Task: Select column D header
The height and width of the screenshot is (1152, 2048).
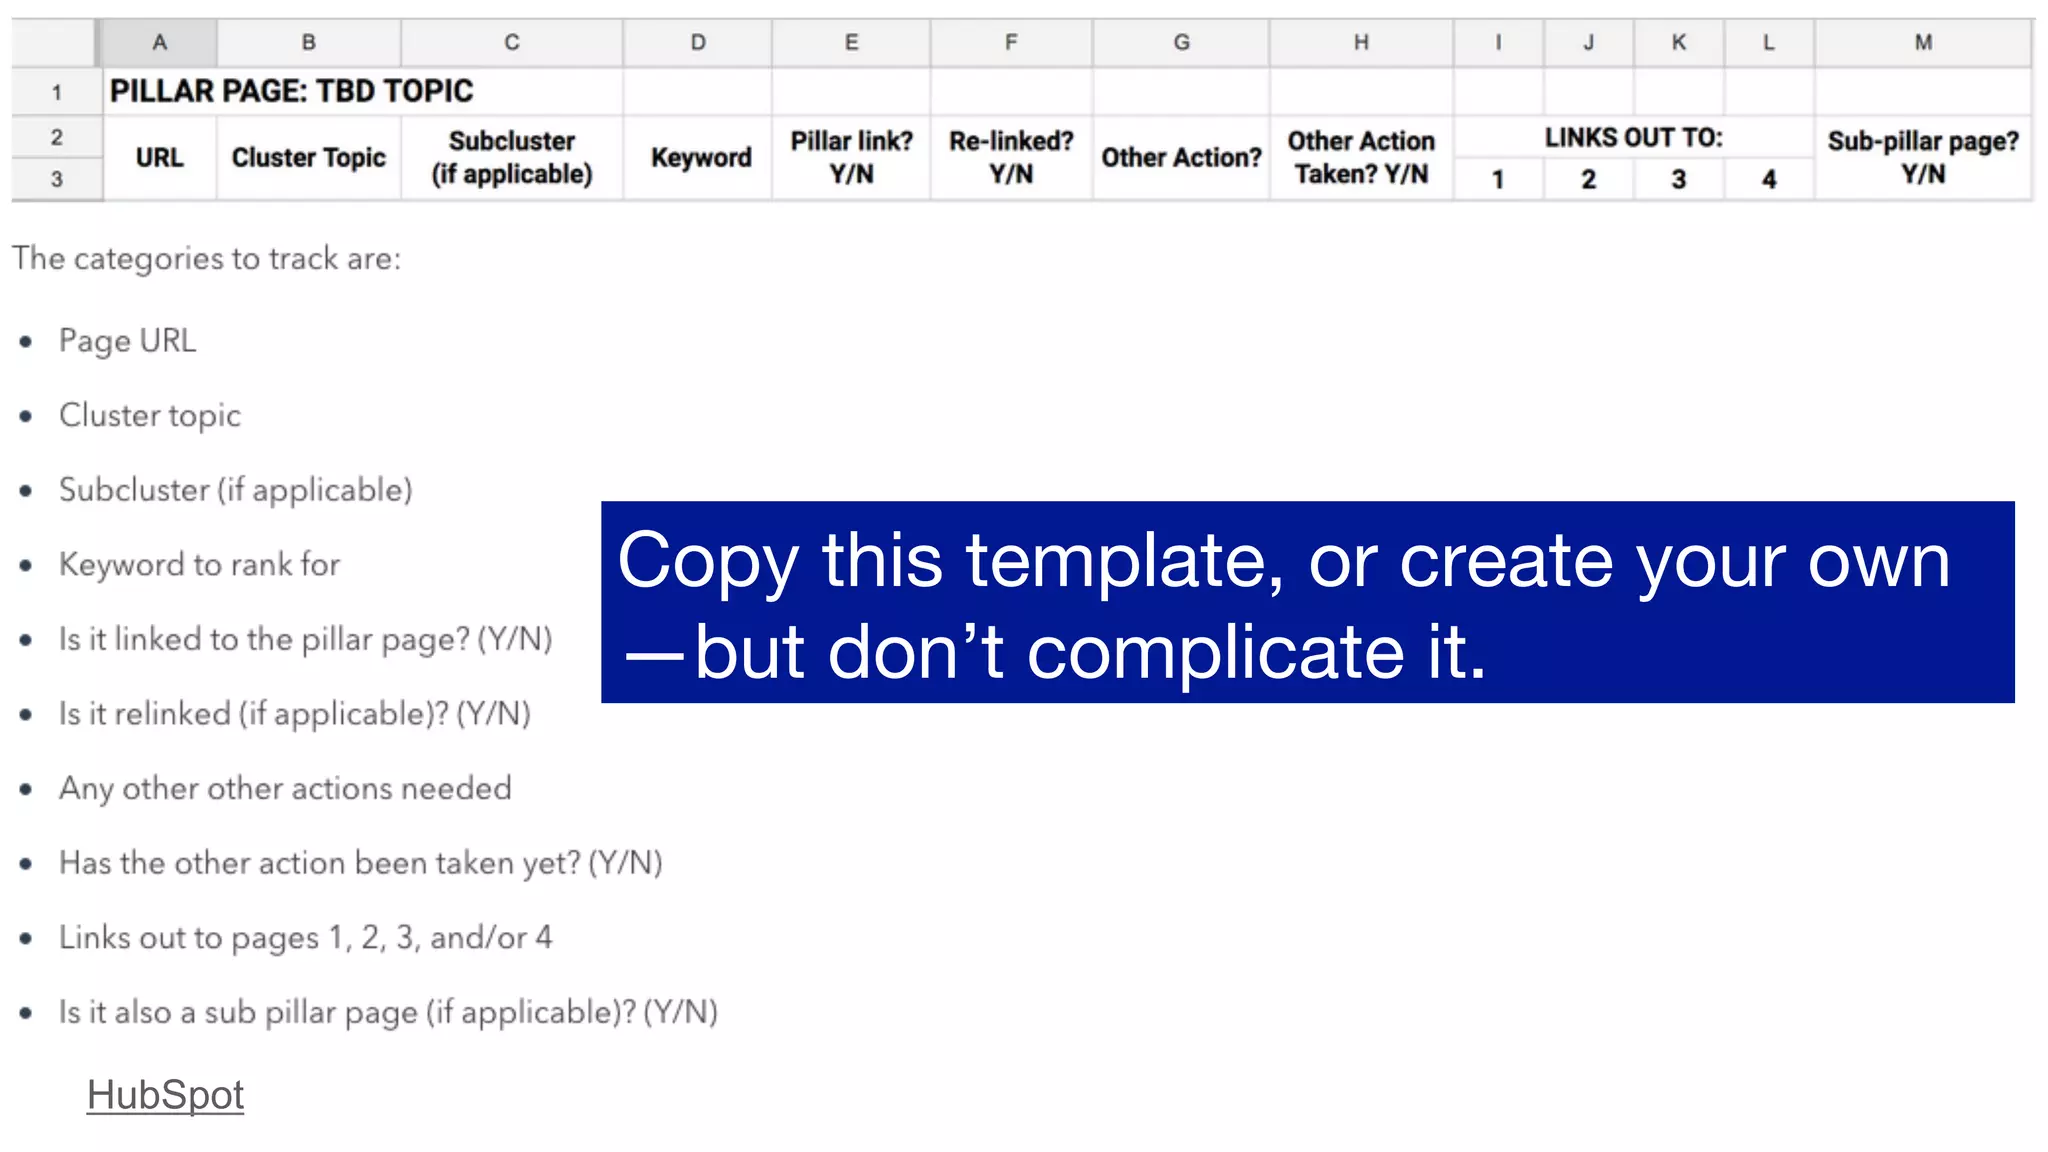Action: 698,43
